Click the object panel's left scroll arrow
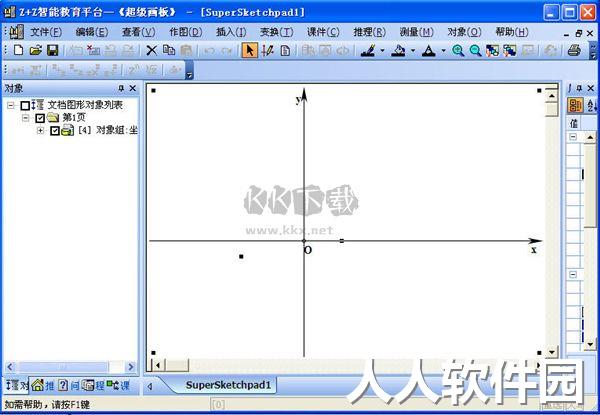600x415 pixels. click(10, 367)
